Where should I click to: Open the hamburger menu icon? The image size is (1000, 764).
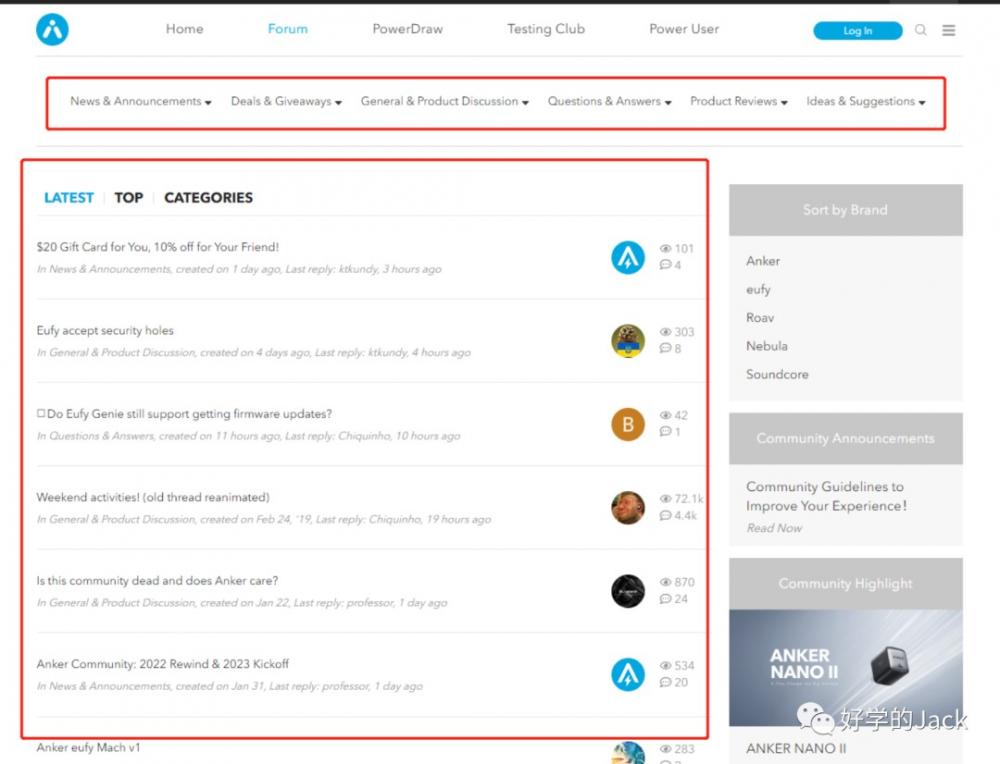point(948,30)
